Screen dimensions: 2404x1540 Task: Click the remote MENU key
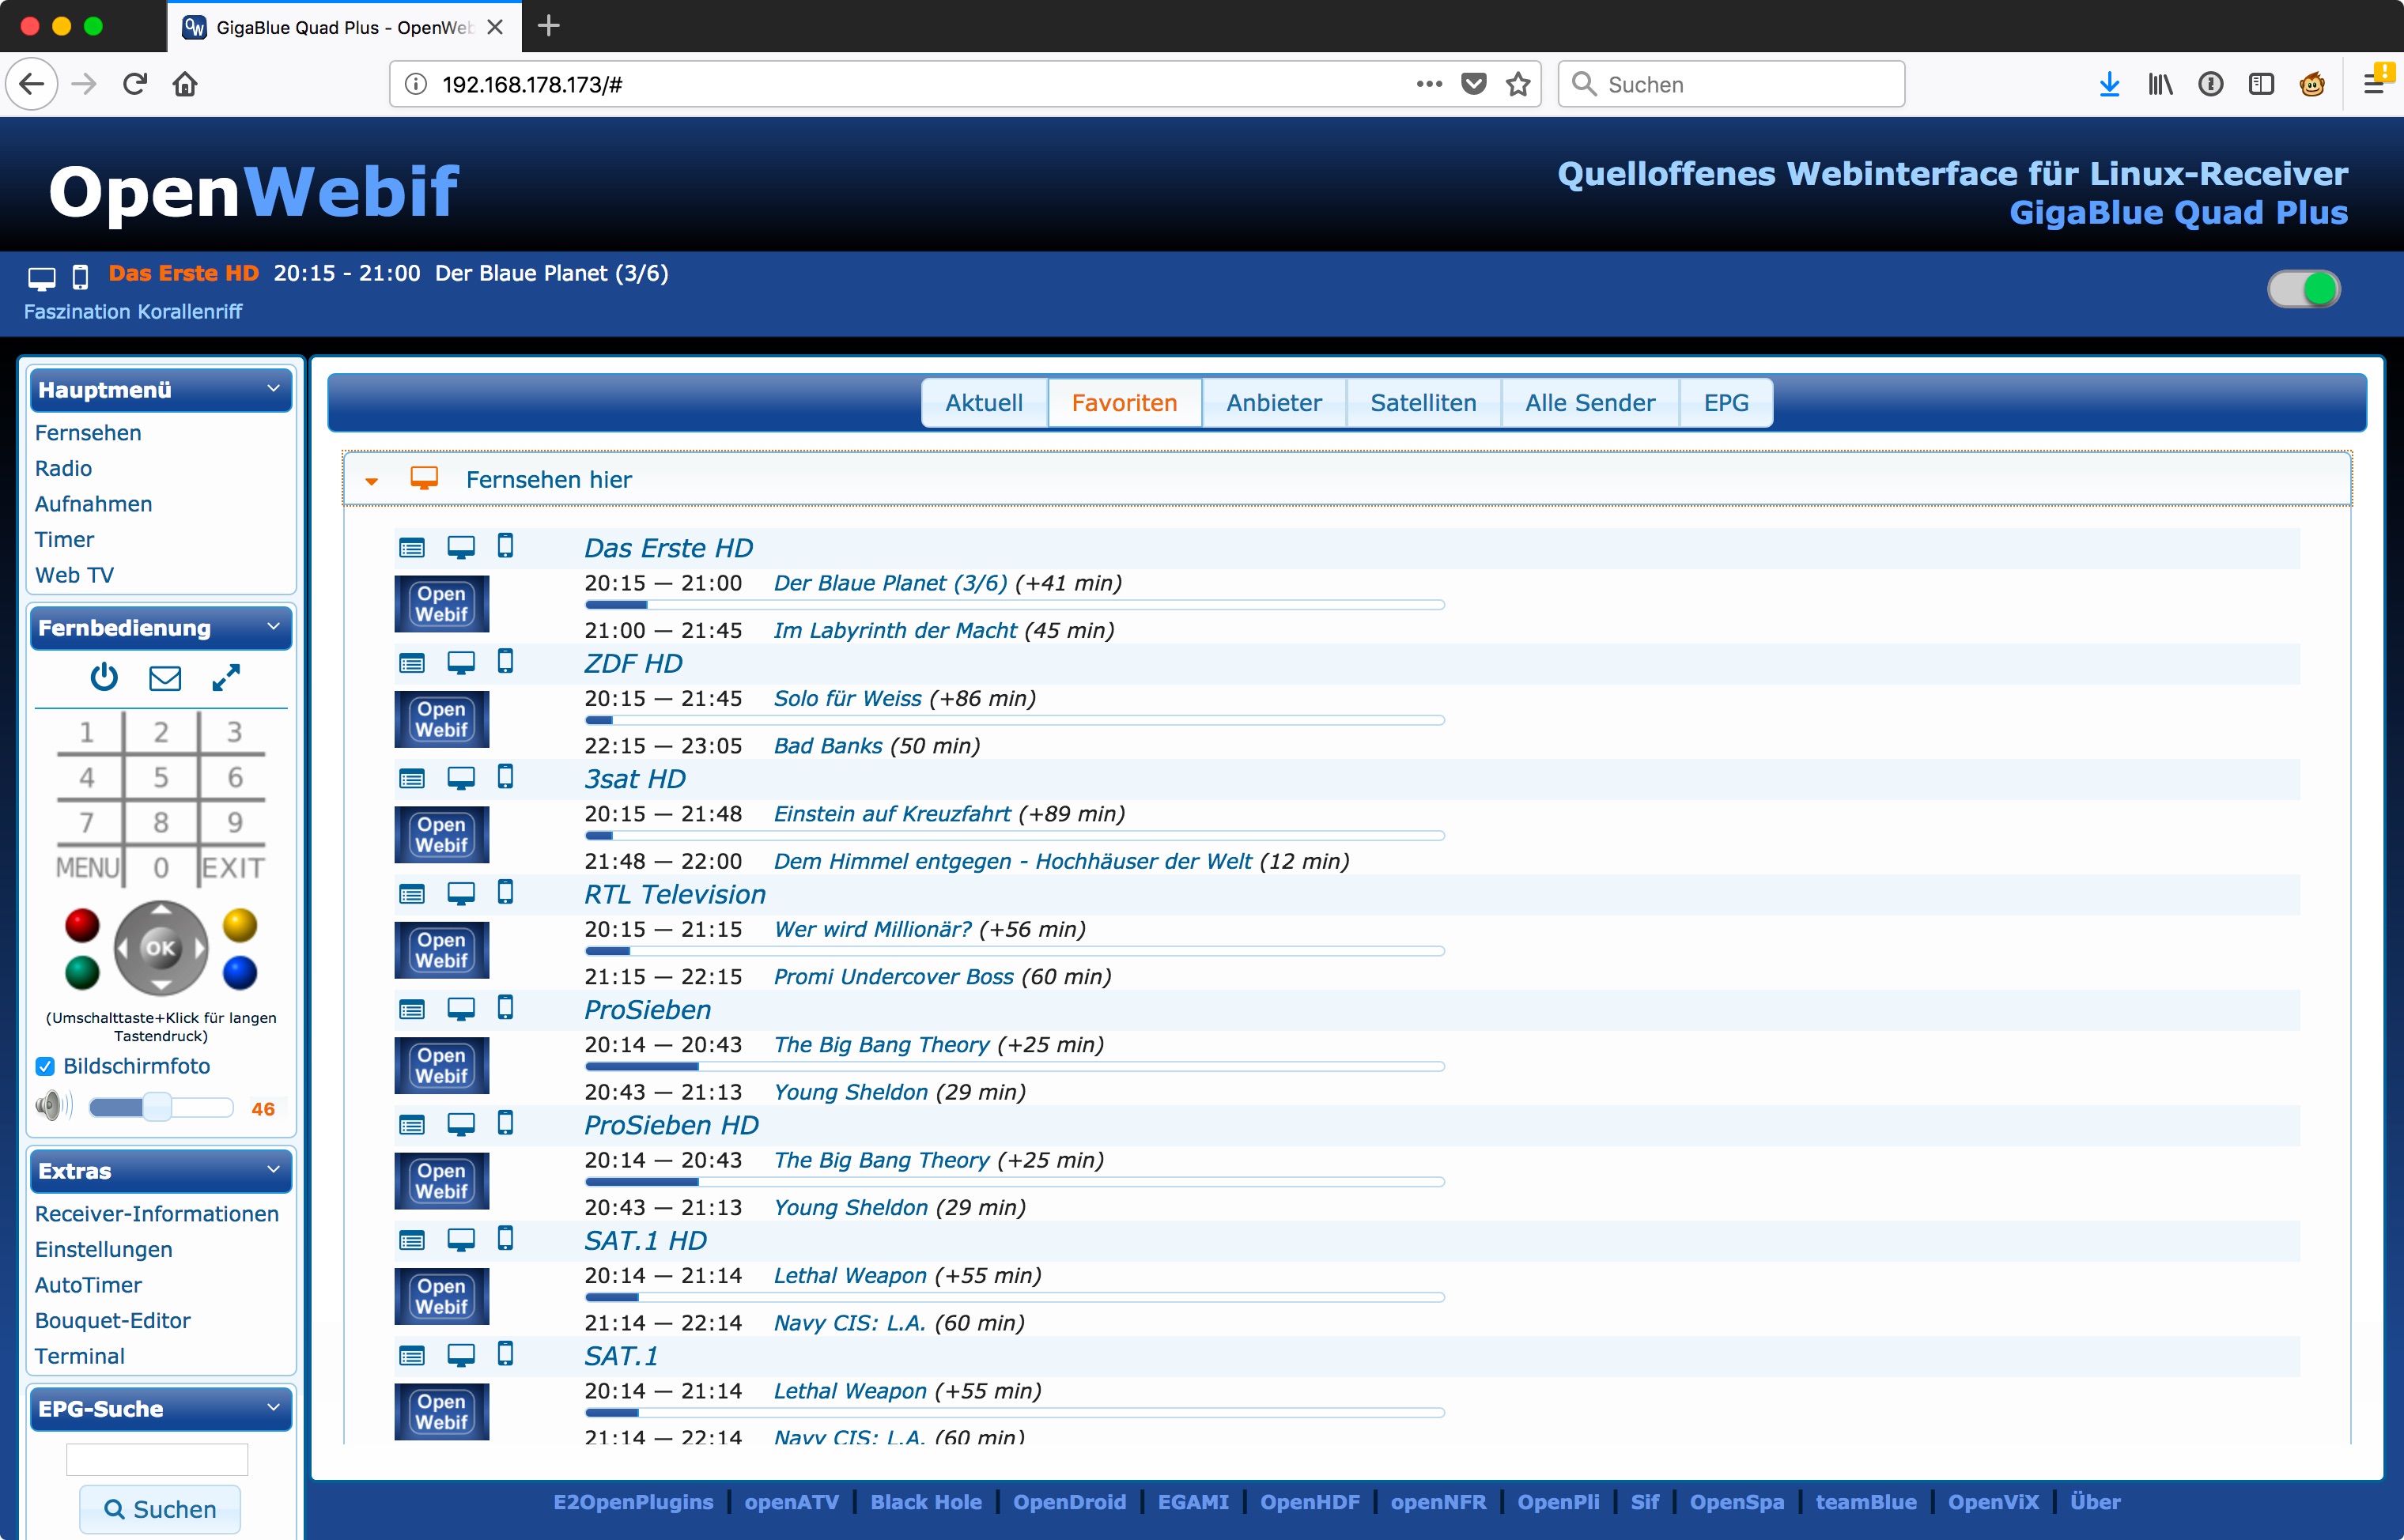click(x=88, y=868)
